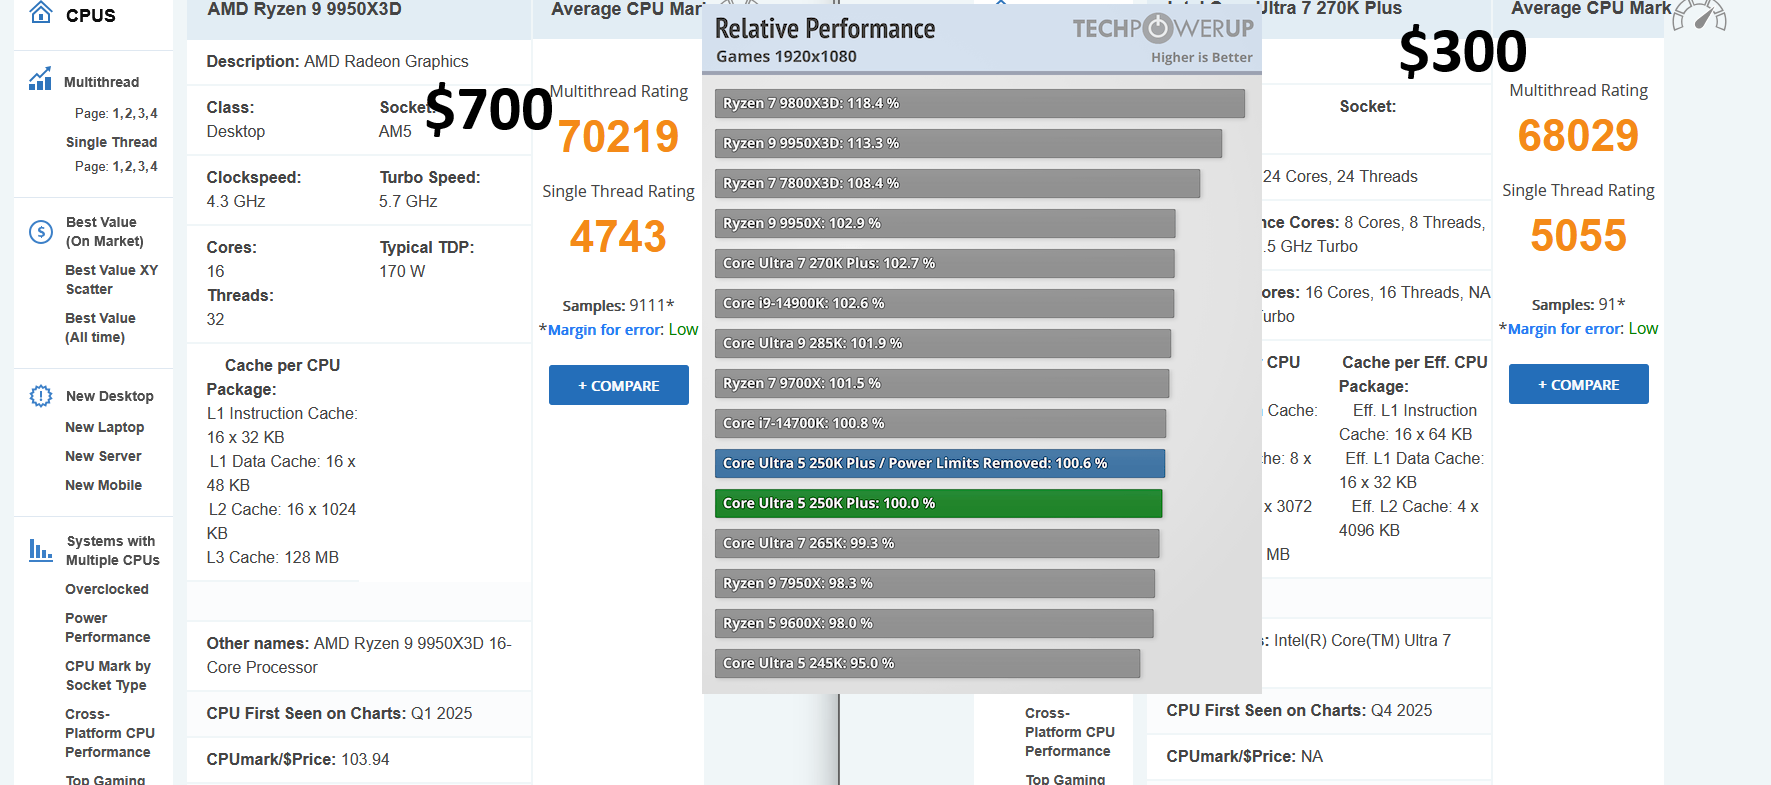Click the CPUS home icon in the sidebar
Image resolution: width=1771 pixels, height=785 pixels.
[x=41, y=13]
